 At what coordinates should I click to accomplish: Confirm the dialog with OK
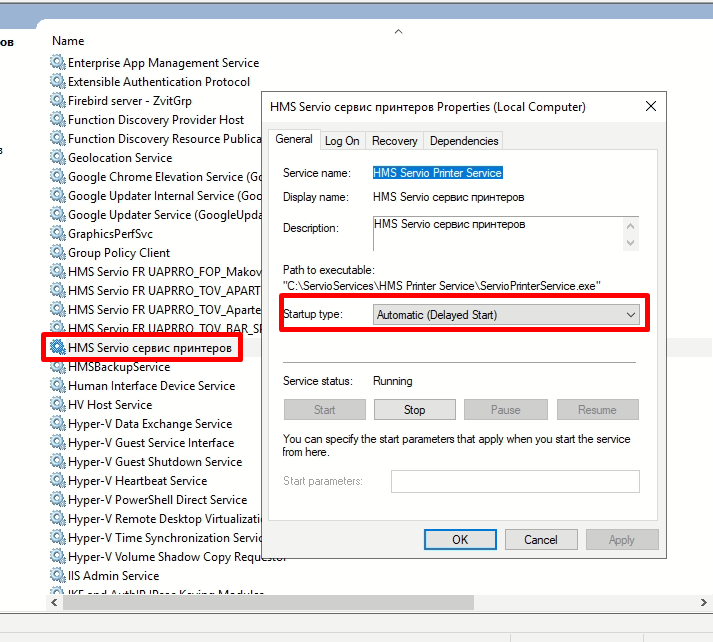tap(460, 540)
